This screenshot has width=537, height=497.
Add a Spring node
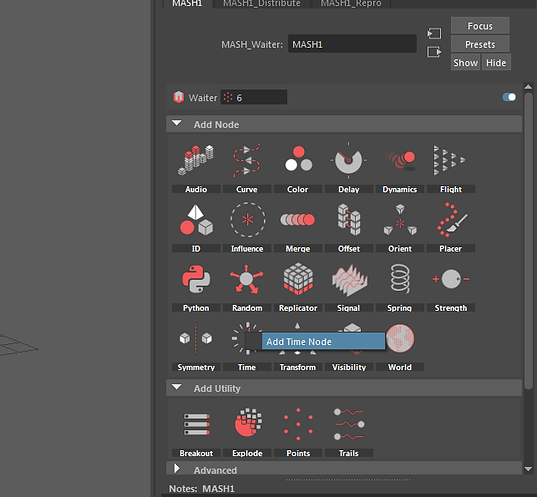tap(400, 279)
